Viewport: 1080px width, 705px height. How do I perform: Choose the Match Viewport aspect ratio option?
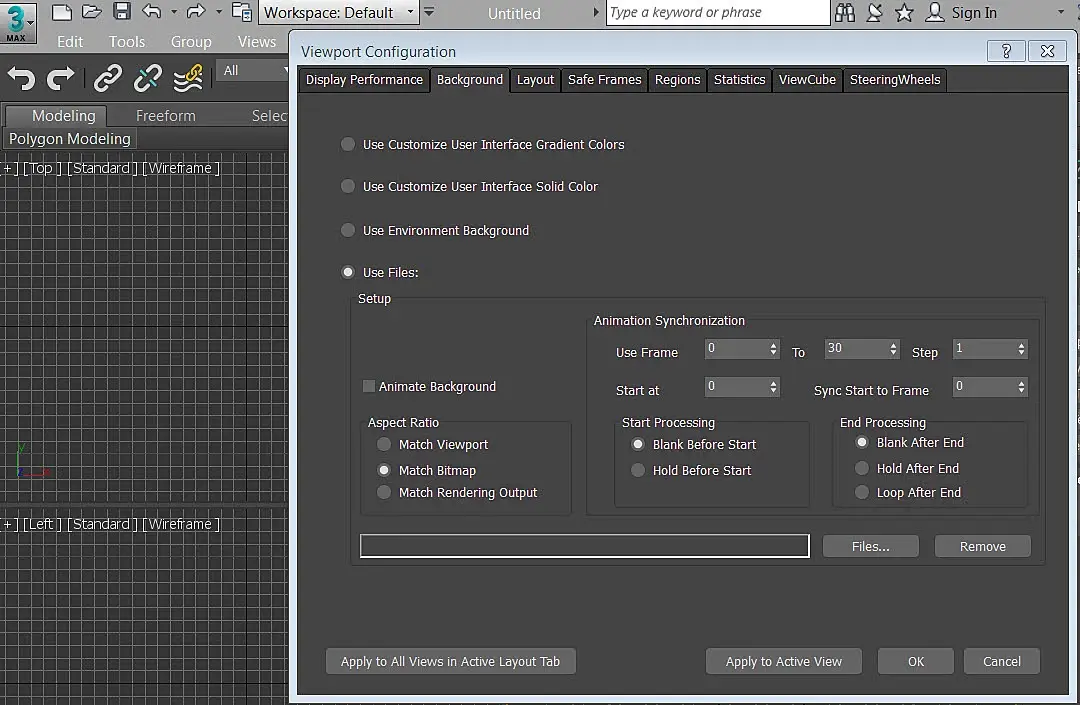coord(384,444)
